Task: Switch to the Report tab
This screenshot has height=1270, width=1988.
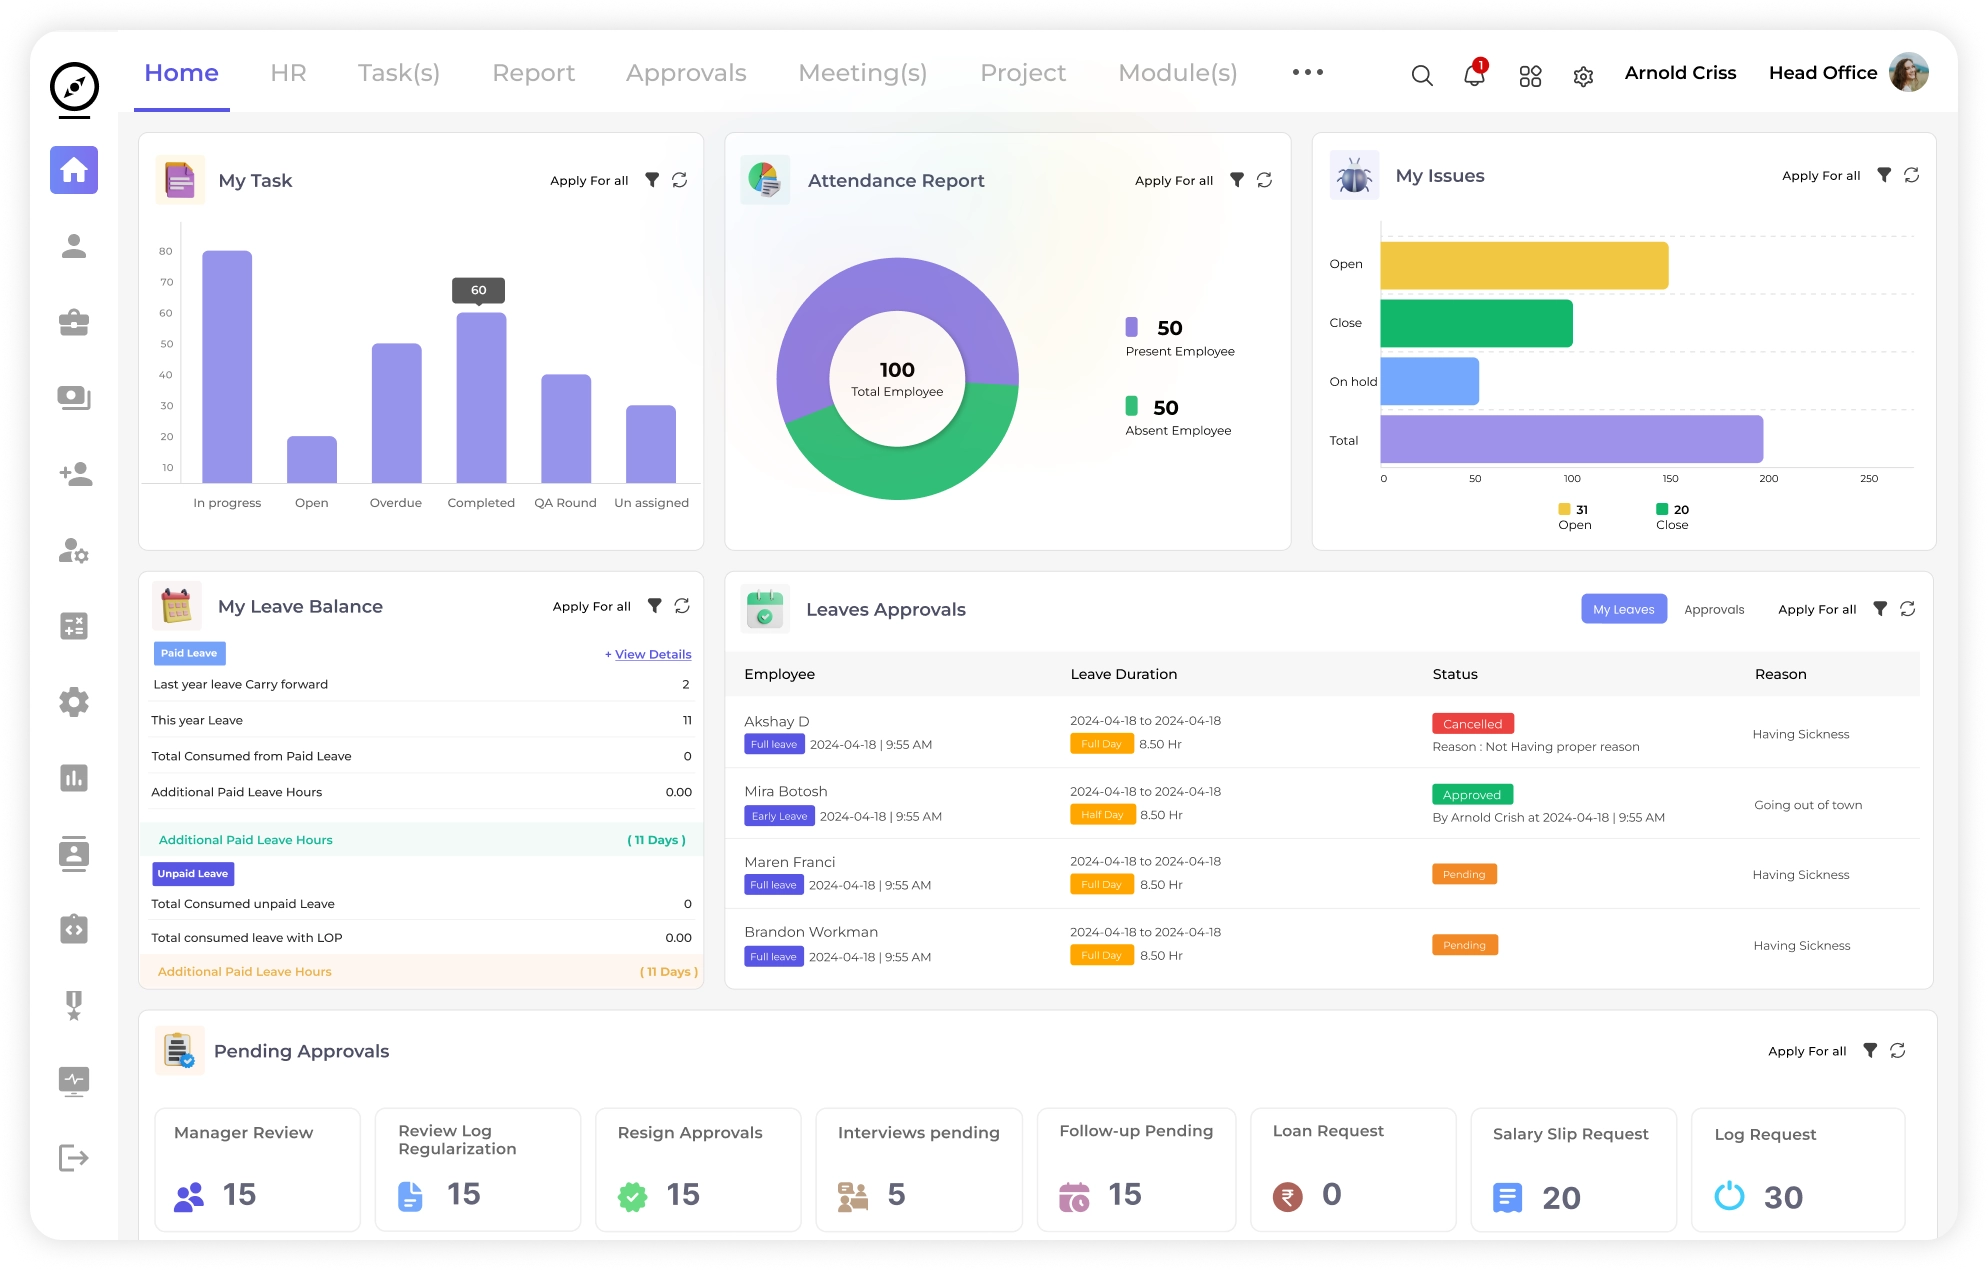Action: pyautogui.click(x=533, y=72)
